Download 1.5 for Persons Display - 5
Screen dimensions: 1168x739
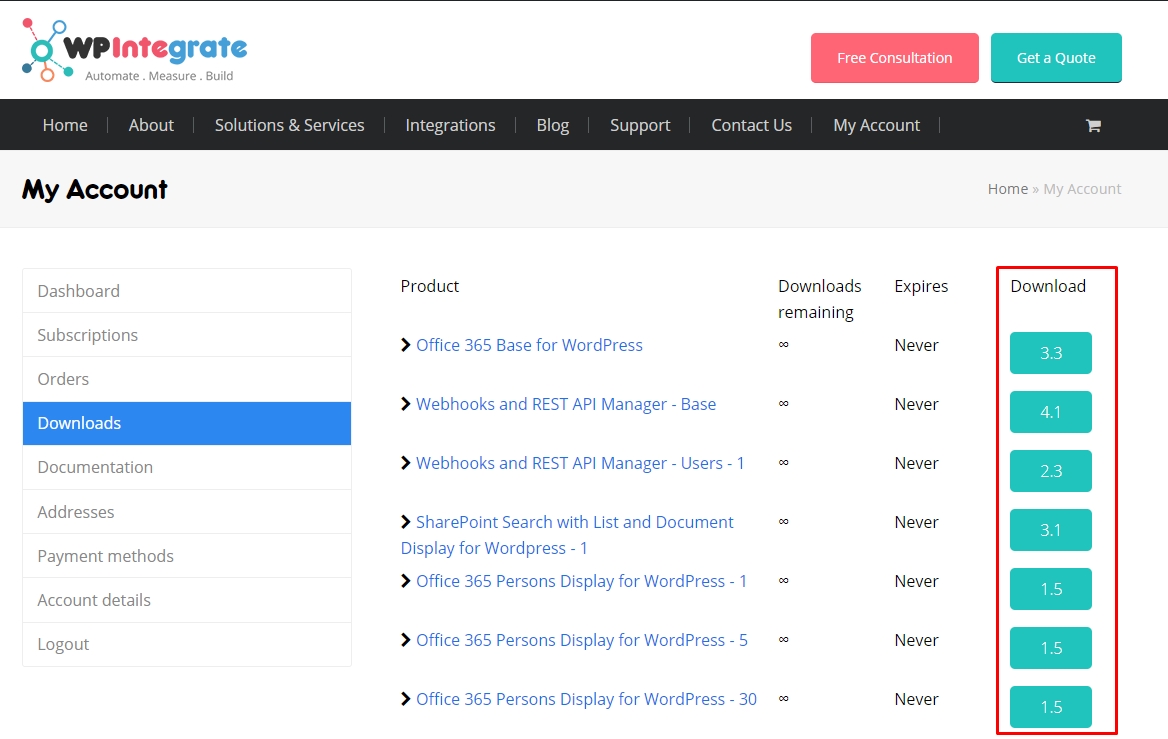pos(1051,648)
